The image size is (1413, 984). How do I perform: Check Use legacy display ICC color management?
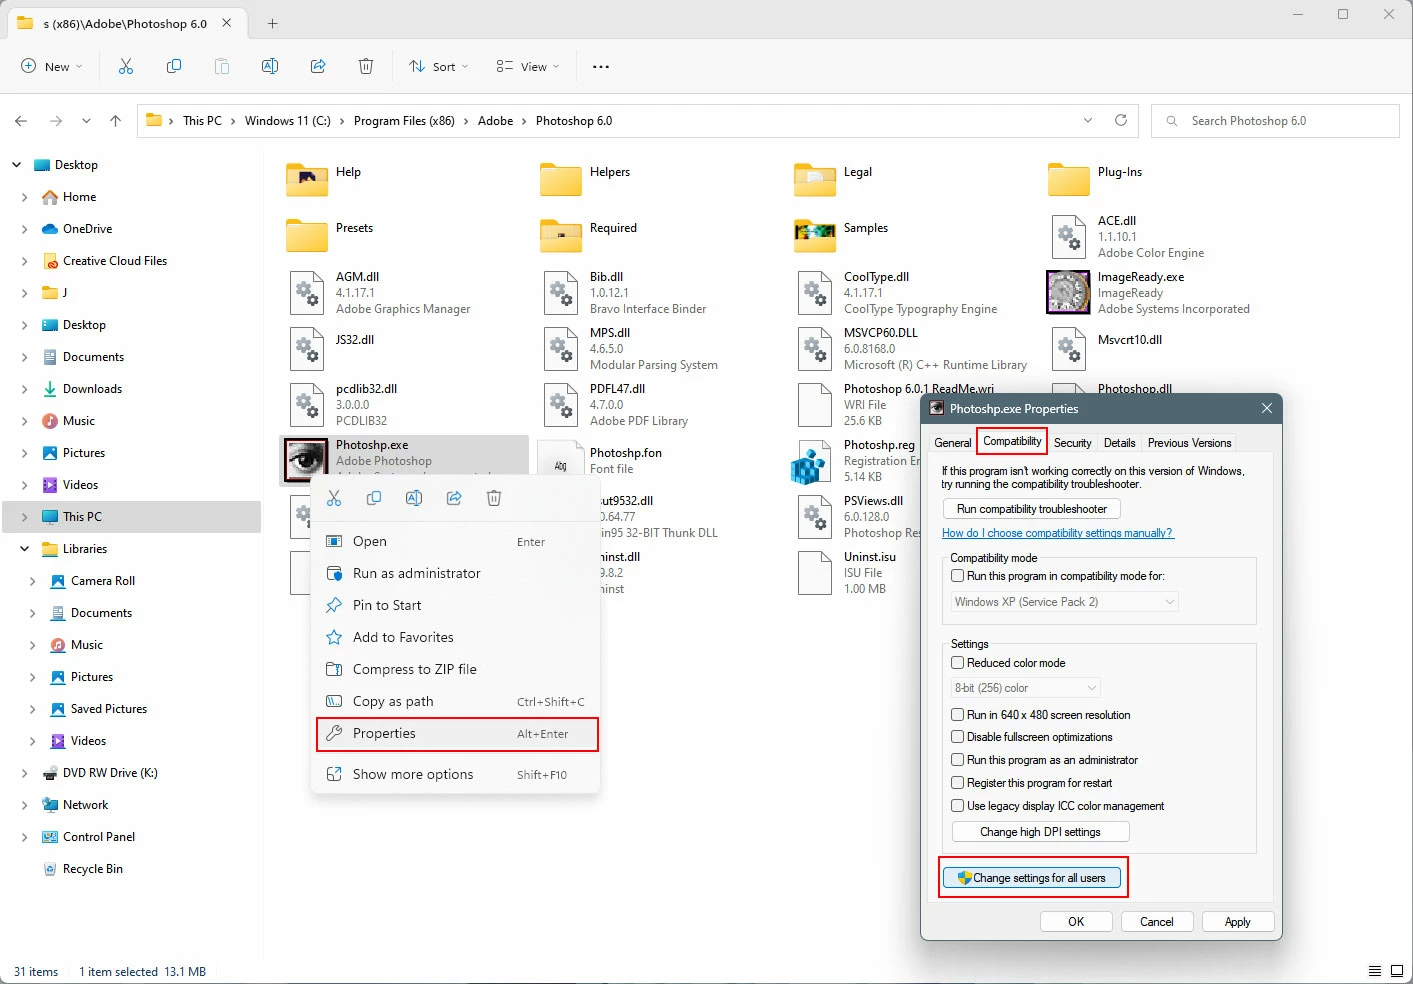coord(957,806)
